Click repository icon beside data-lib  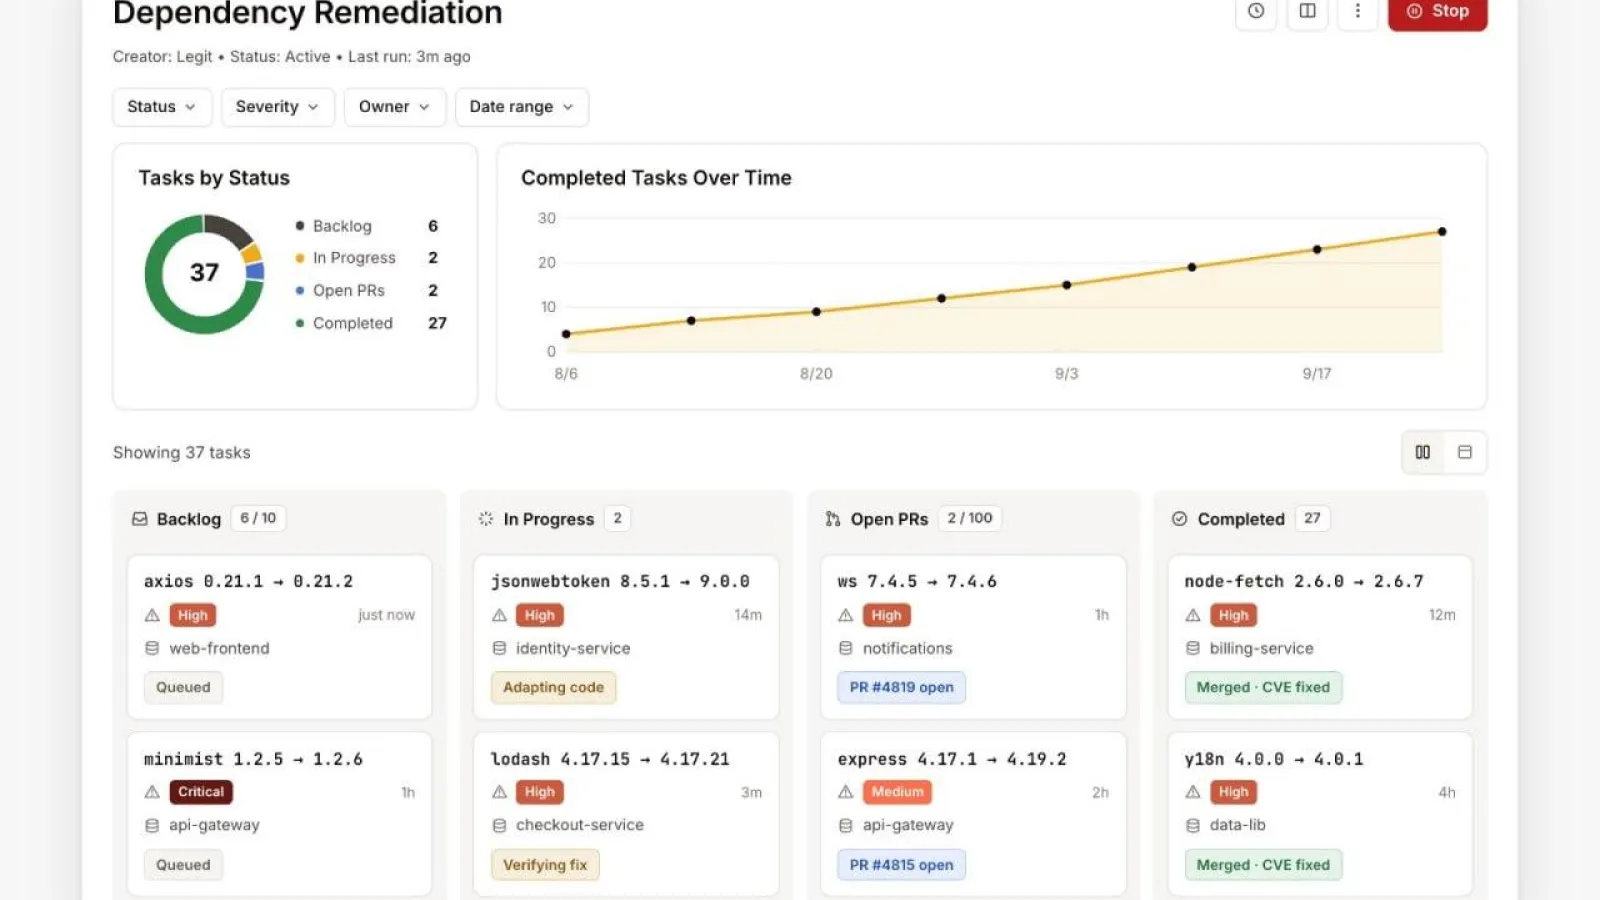pyautogui.click(x=1193, y=825)
